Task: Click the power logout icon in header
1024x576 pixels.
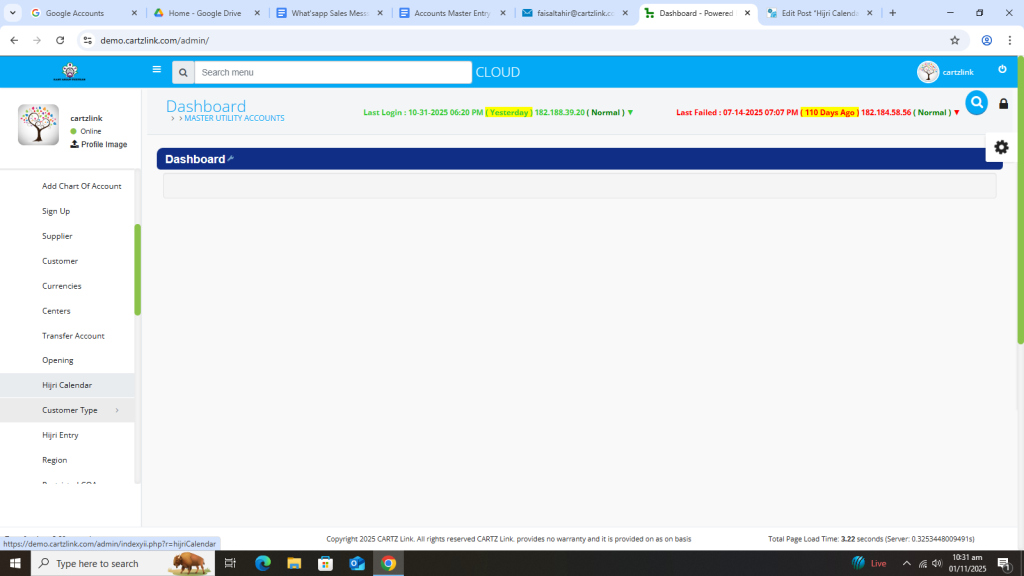Action: (1002, 70)
